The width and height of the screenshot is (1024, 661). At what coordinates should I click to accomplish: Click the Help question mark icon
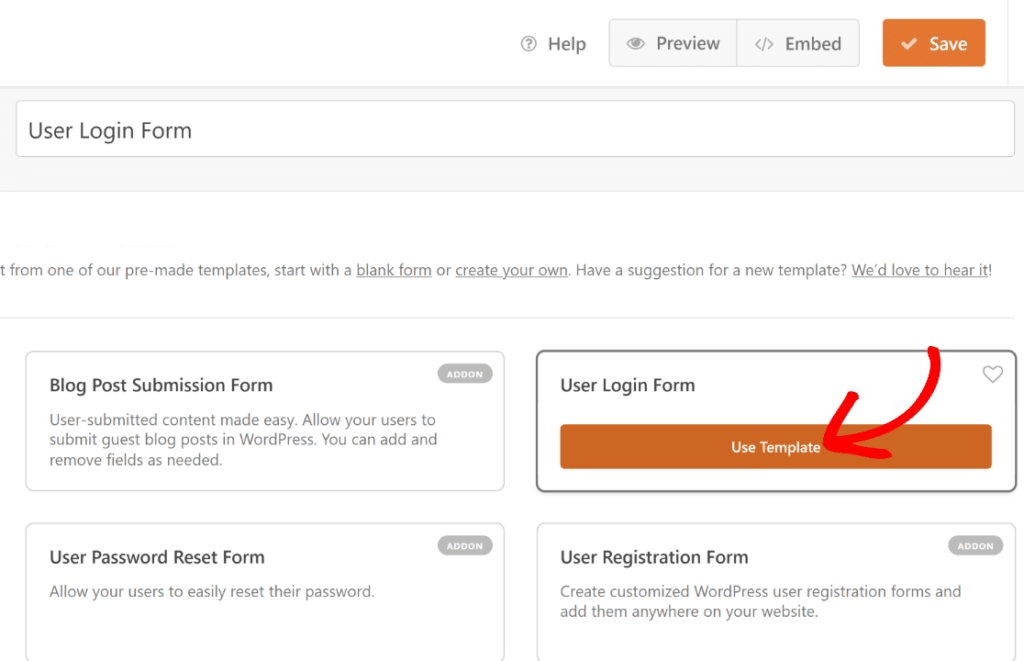[527, 43]
